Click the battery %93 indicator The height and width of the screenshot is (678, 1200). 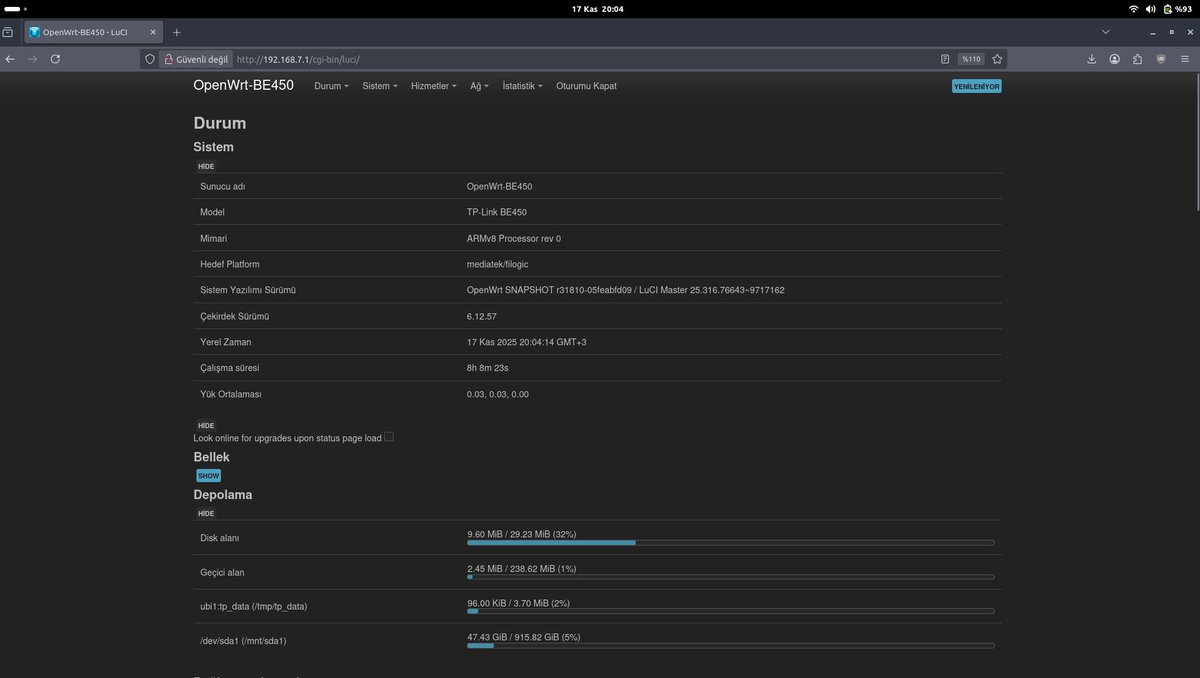click(x=1177, y=8)
